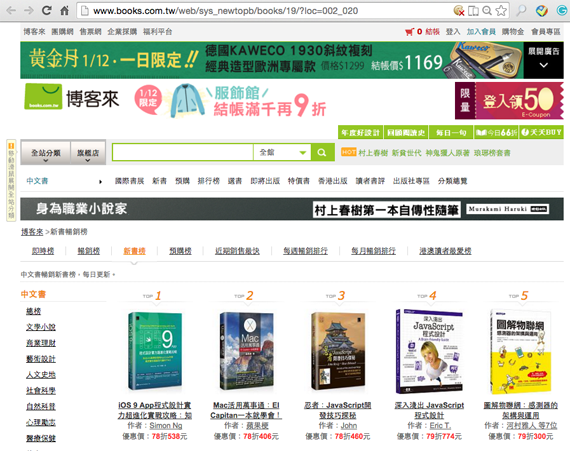The image size is (570, 451).
Task: Open the 忍者 JavaScript book cover thumbnail
Action: pyautogui.click(x=338, y=351)
